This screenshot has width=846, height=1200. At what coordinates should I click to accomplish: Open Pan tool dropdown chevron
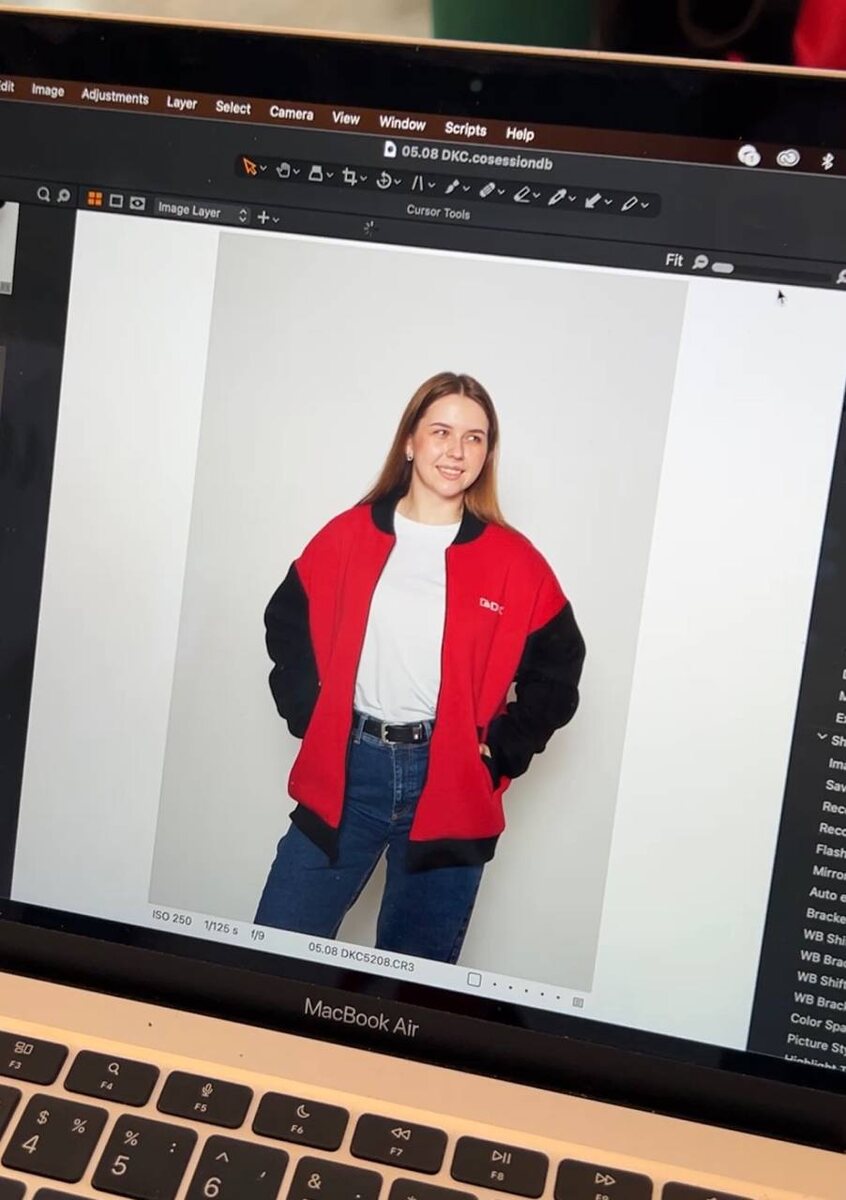(296, 172)
